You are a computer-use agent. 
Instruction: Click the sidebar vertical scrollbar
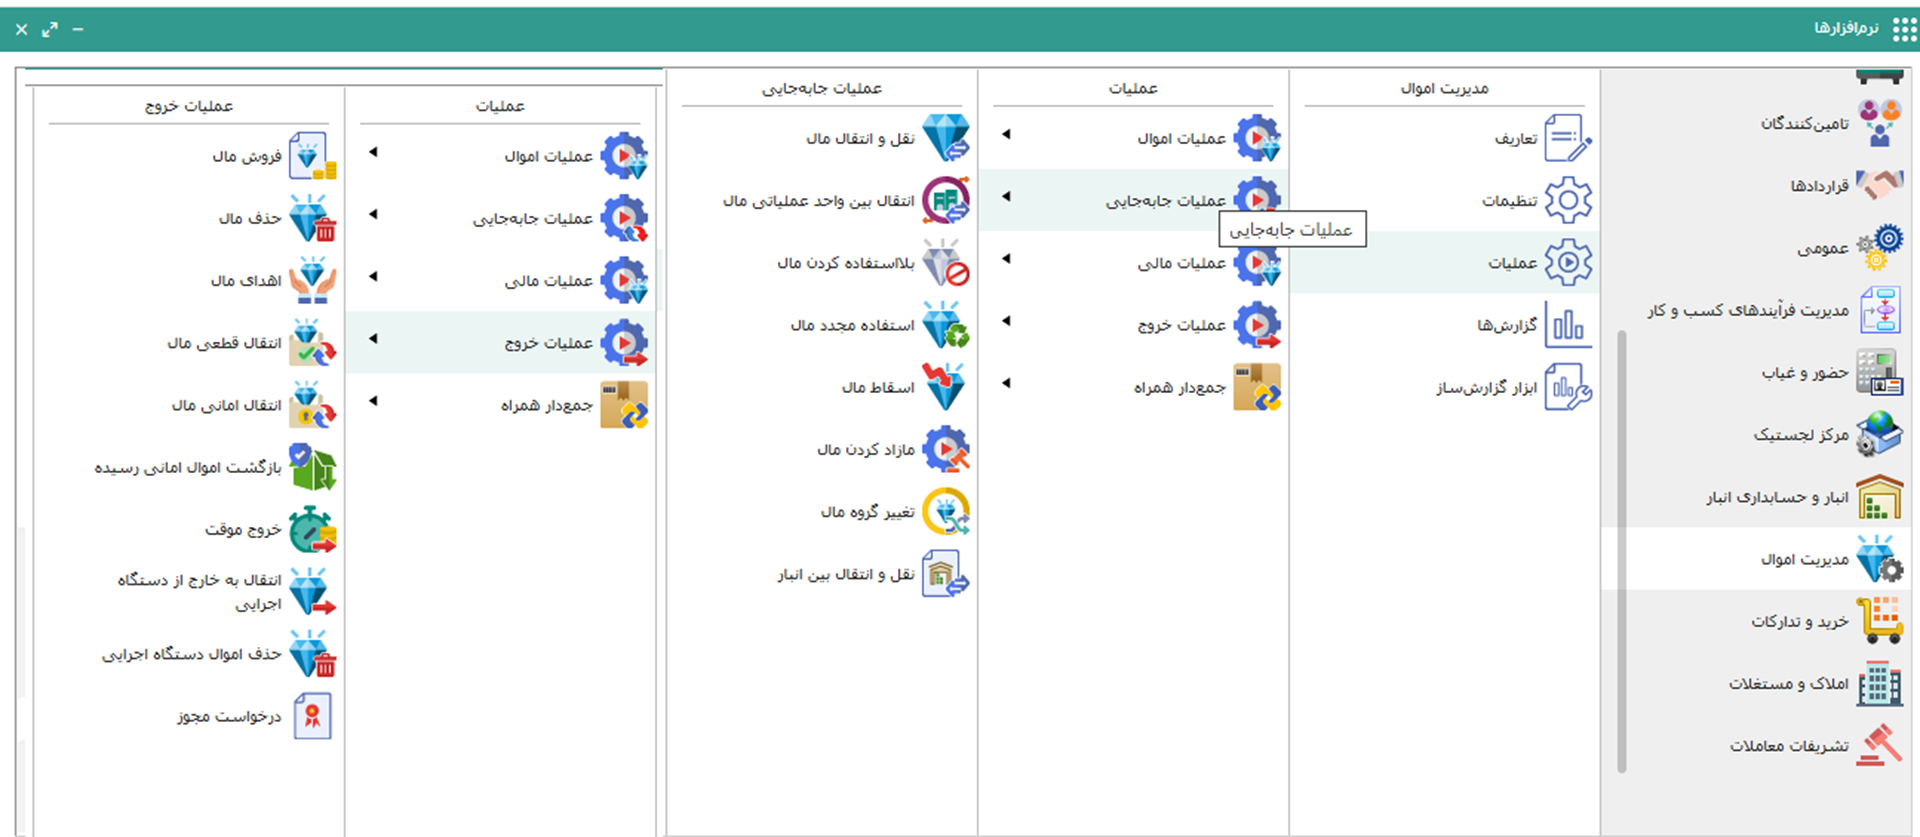coord(1621,550)
